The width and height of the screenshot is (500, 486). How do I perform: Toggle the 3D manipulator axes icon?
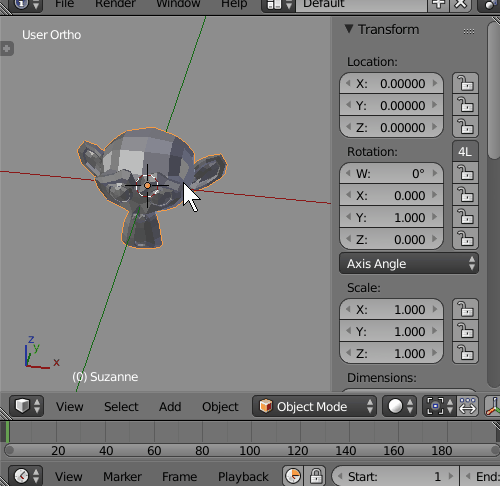493,406
